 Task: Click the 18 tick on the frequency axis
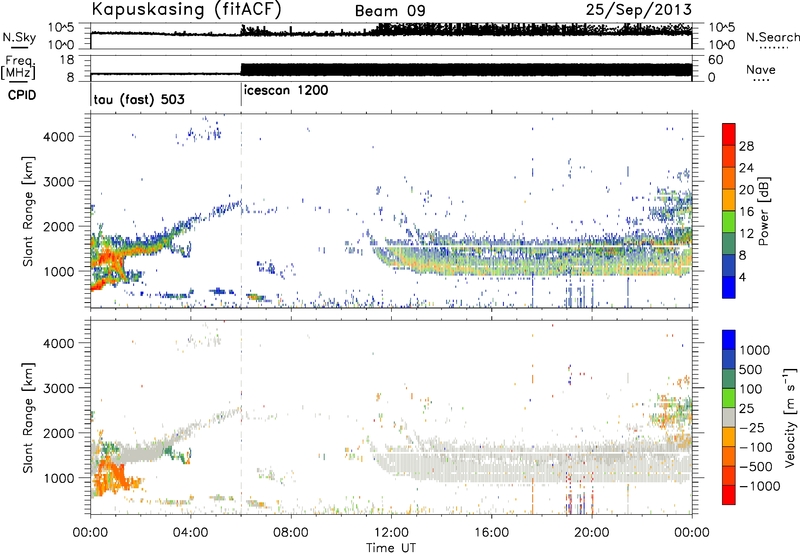[x=67, y=60]
